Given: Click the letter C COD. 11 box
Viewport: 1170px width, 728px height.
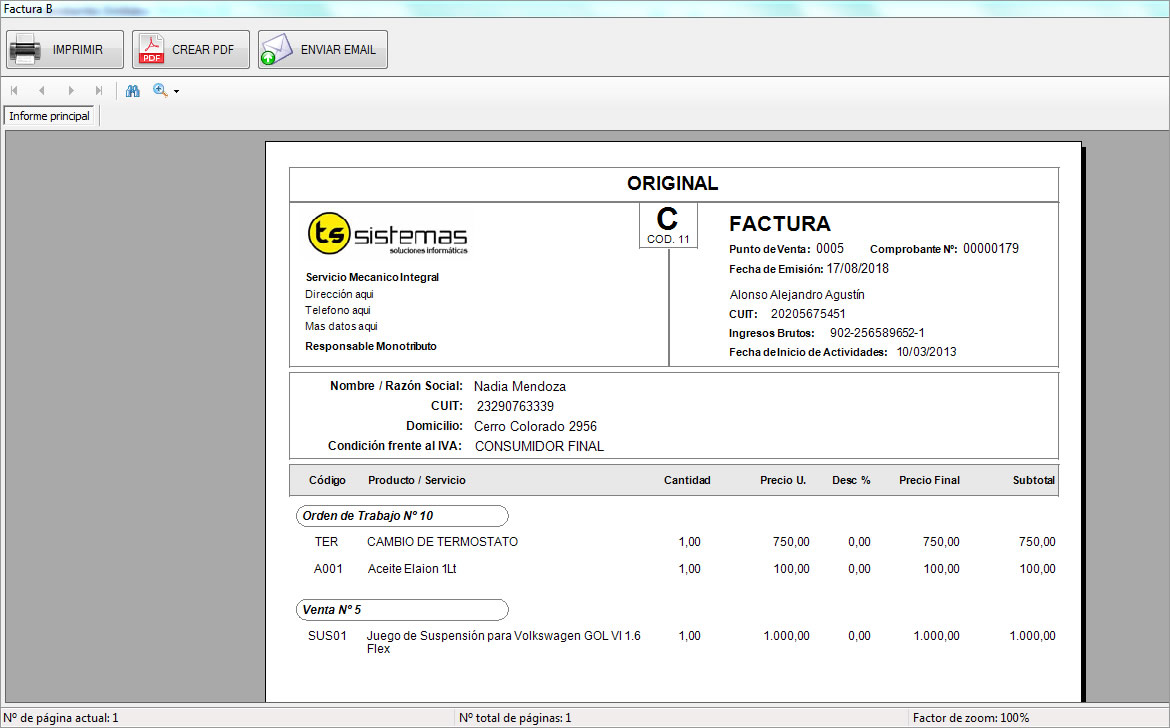Looking at the screenshot, I should 669,225.
